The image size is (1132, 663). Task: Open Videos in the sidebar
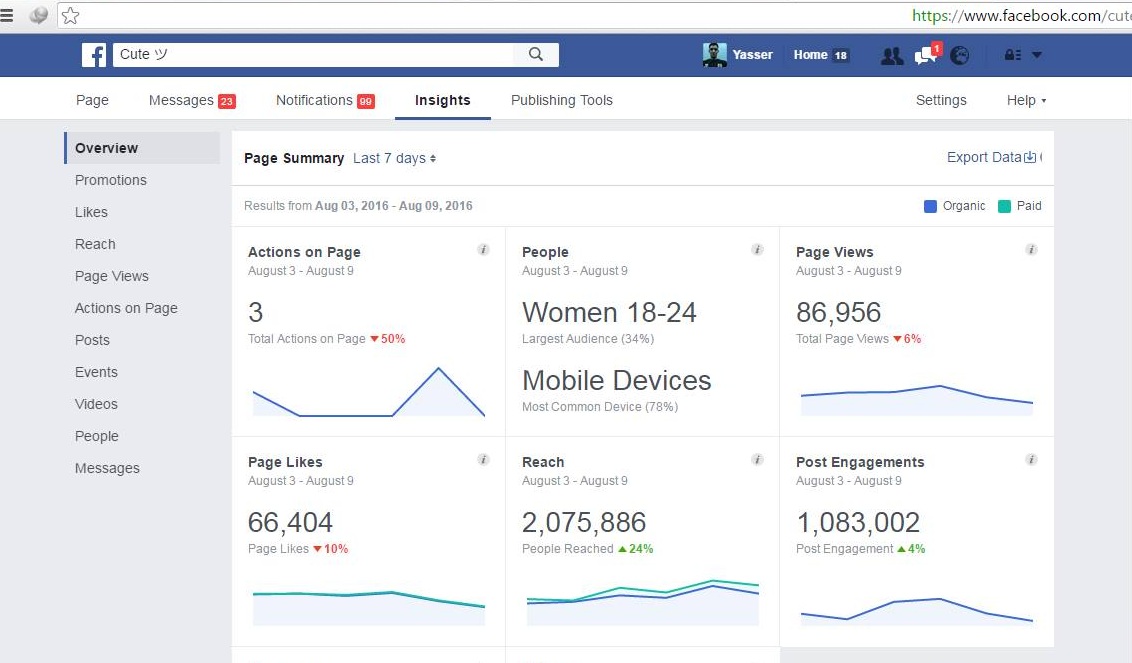click(96, 404)
